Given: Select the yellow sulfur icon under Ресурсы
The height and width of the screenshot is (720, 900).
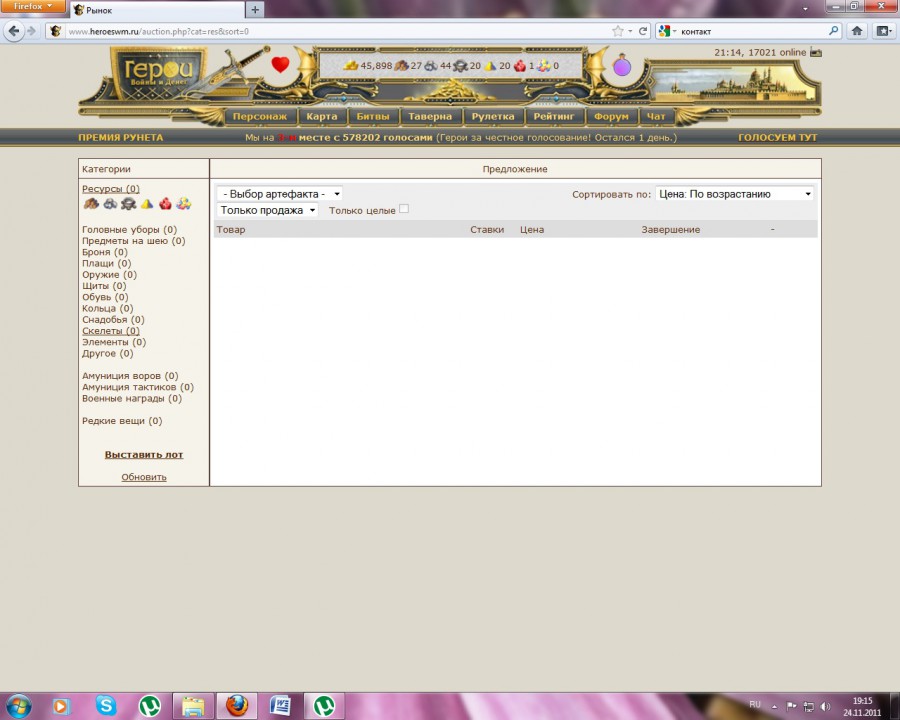Looking at the screenshot, I should click(147, 203).
